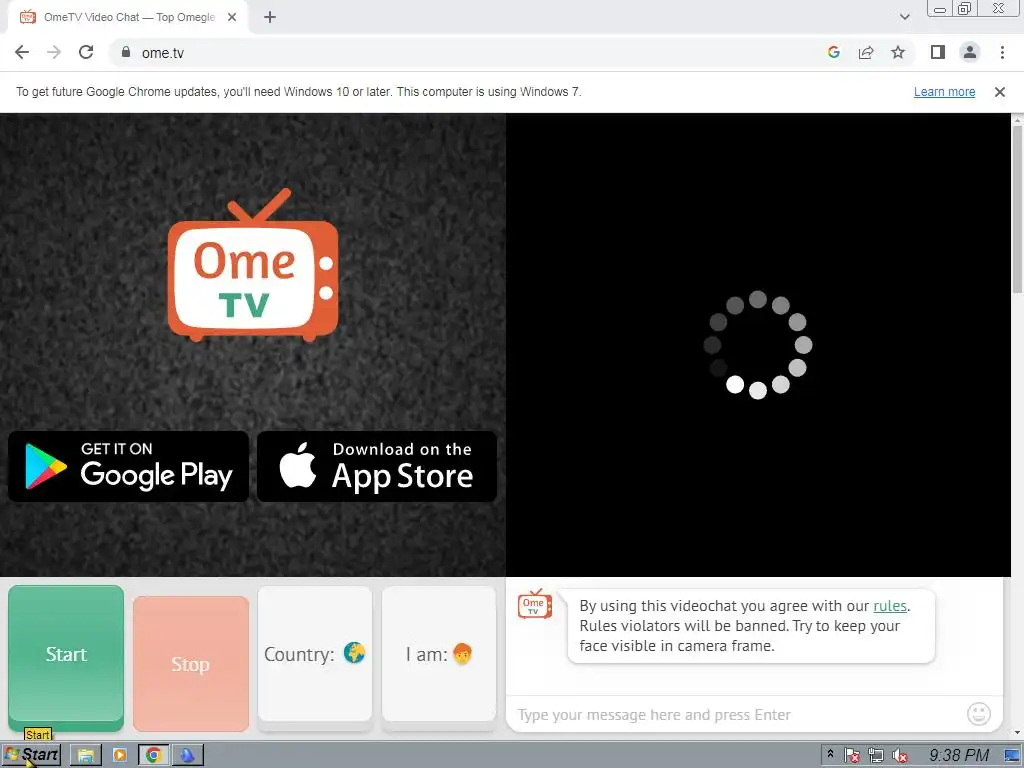
Task: Open a new tab with the plus button
Action: 270,18
